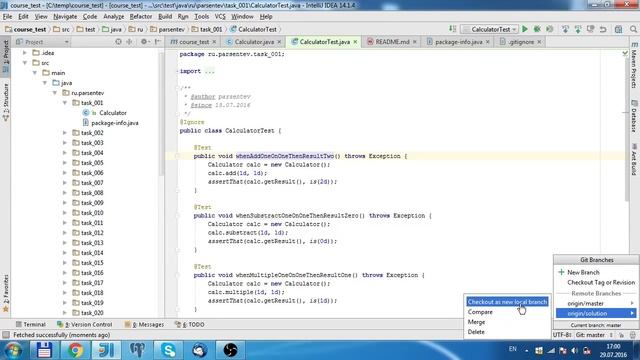Open Skype from the taskbar

pos(168,350)
